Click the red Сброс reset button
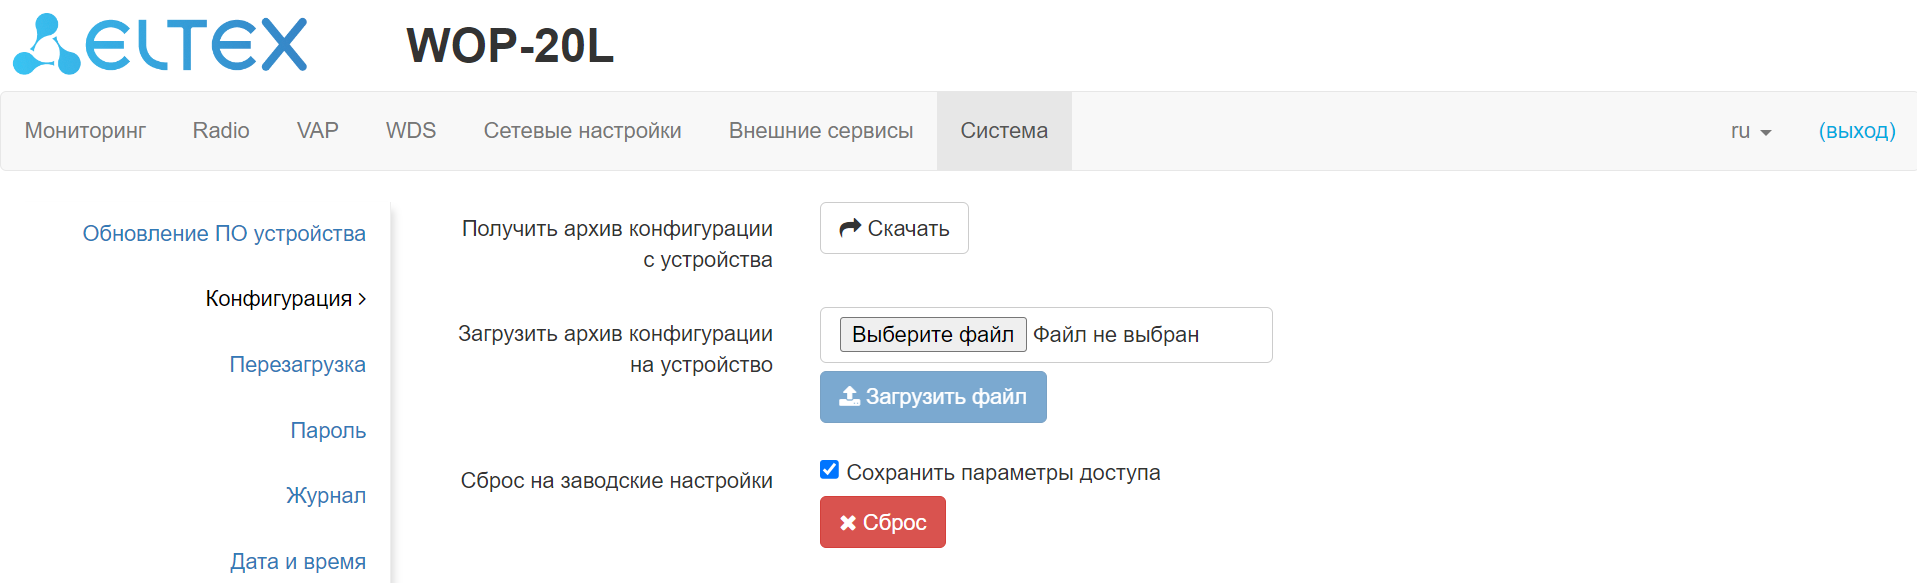This screenshot has width=1917, height=583. pyautogui.click(x=882, y=522)
